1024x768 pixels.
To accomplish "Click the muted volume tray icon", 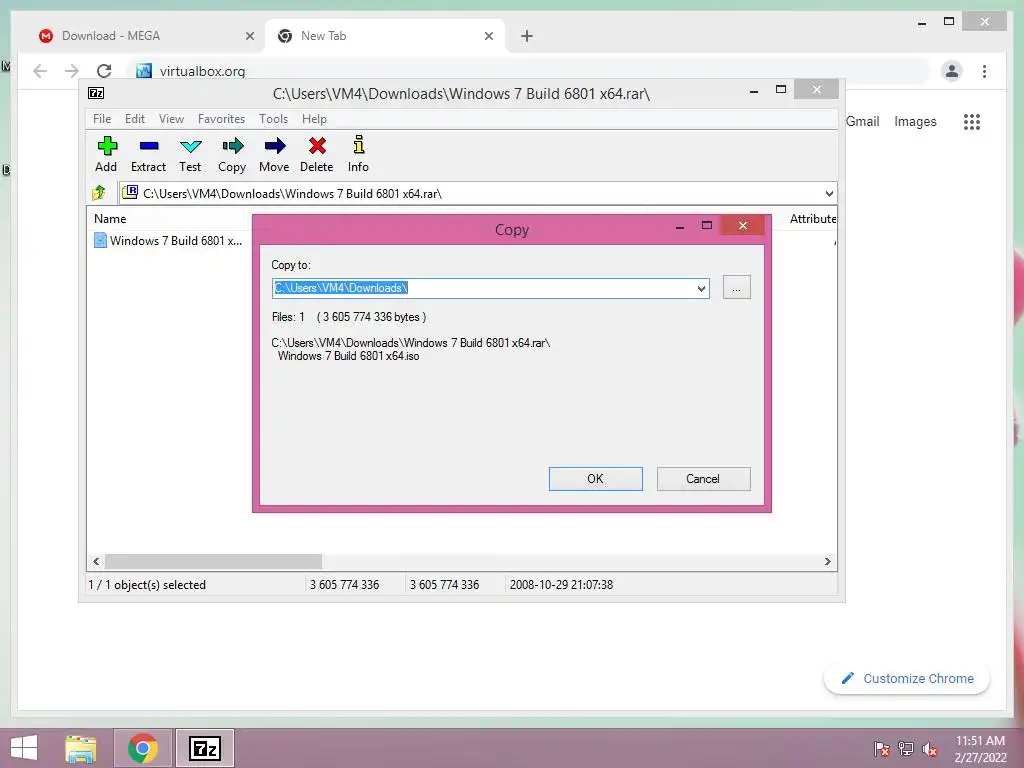I will (930, 749).
